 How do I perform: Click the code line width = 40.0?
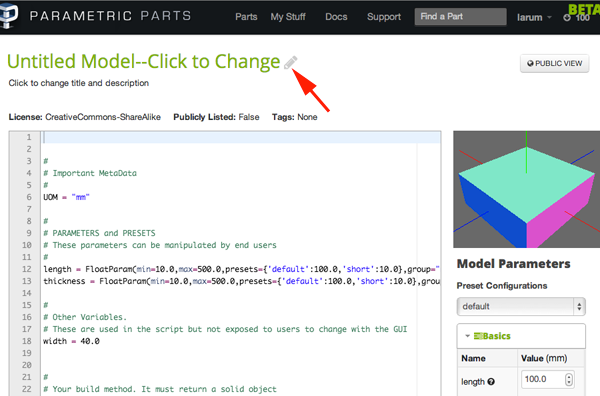click(71, 341)
